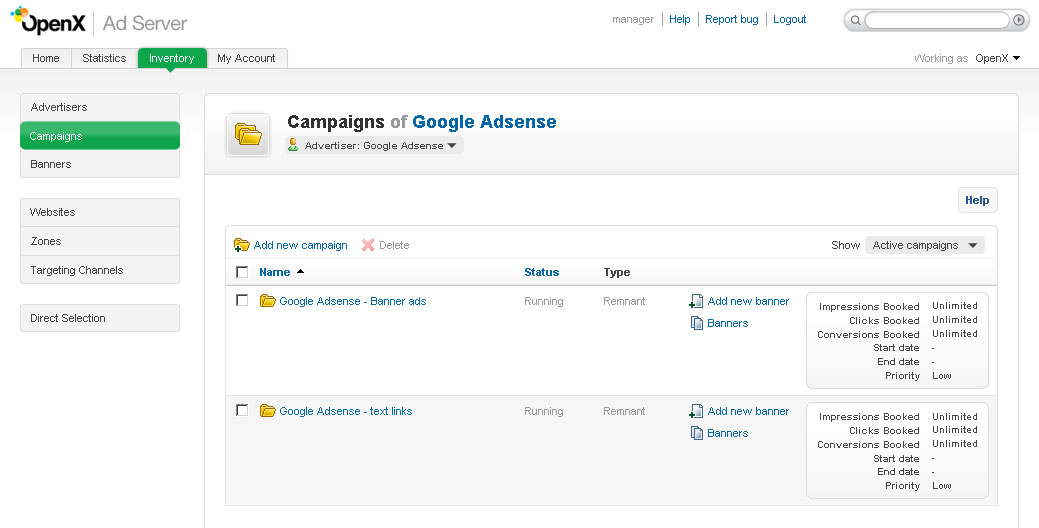The height and width of the screenshot is (528, 1039).
Task: Open the My Account tab
Action: 246,58
